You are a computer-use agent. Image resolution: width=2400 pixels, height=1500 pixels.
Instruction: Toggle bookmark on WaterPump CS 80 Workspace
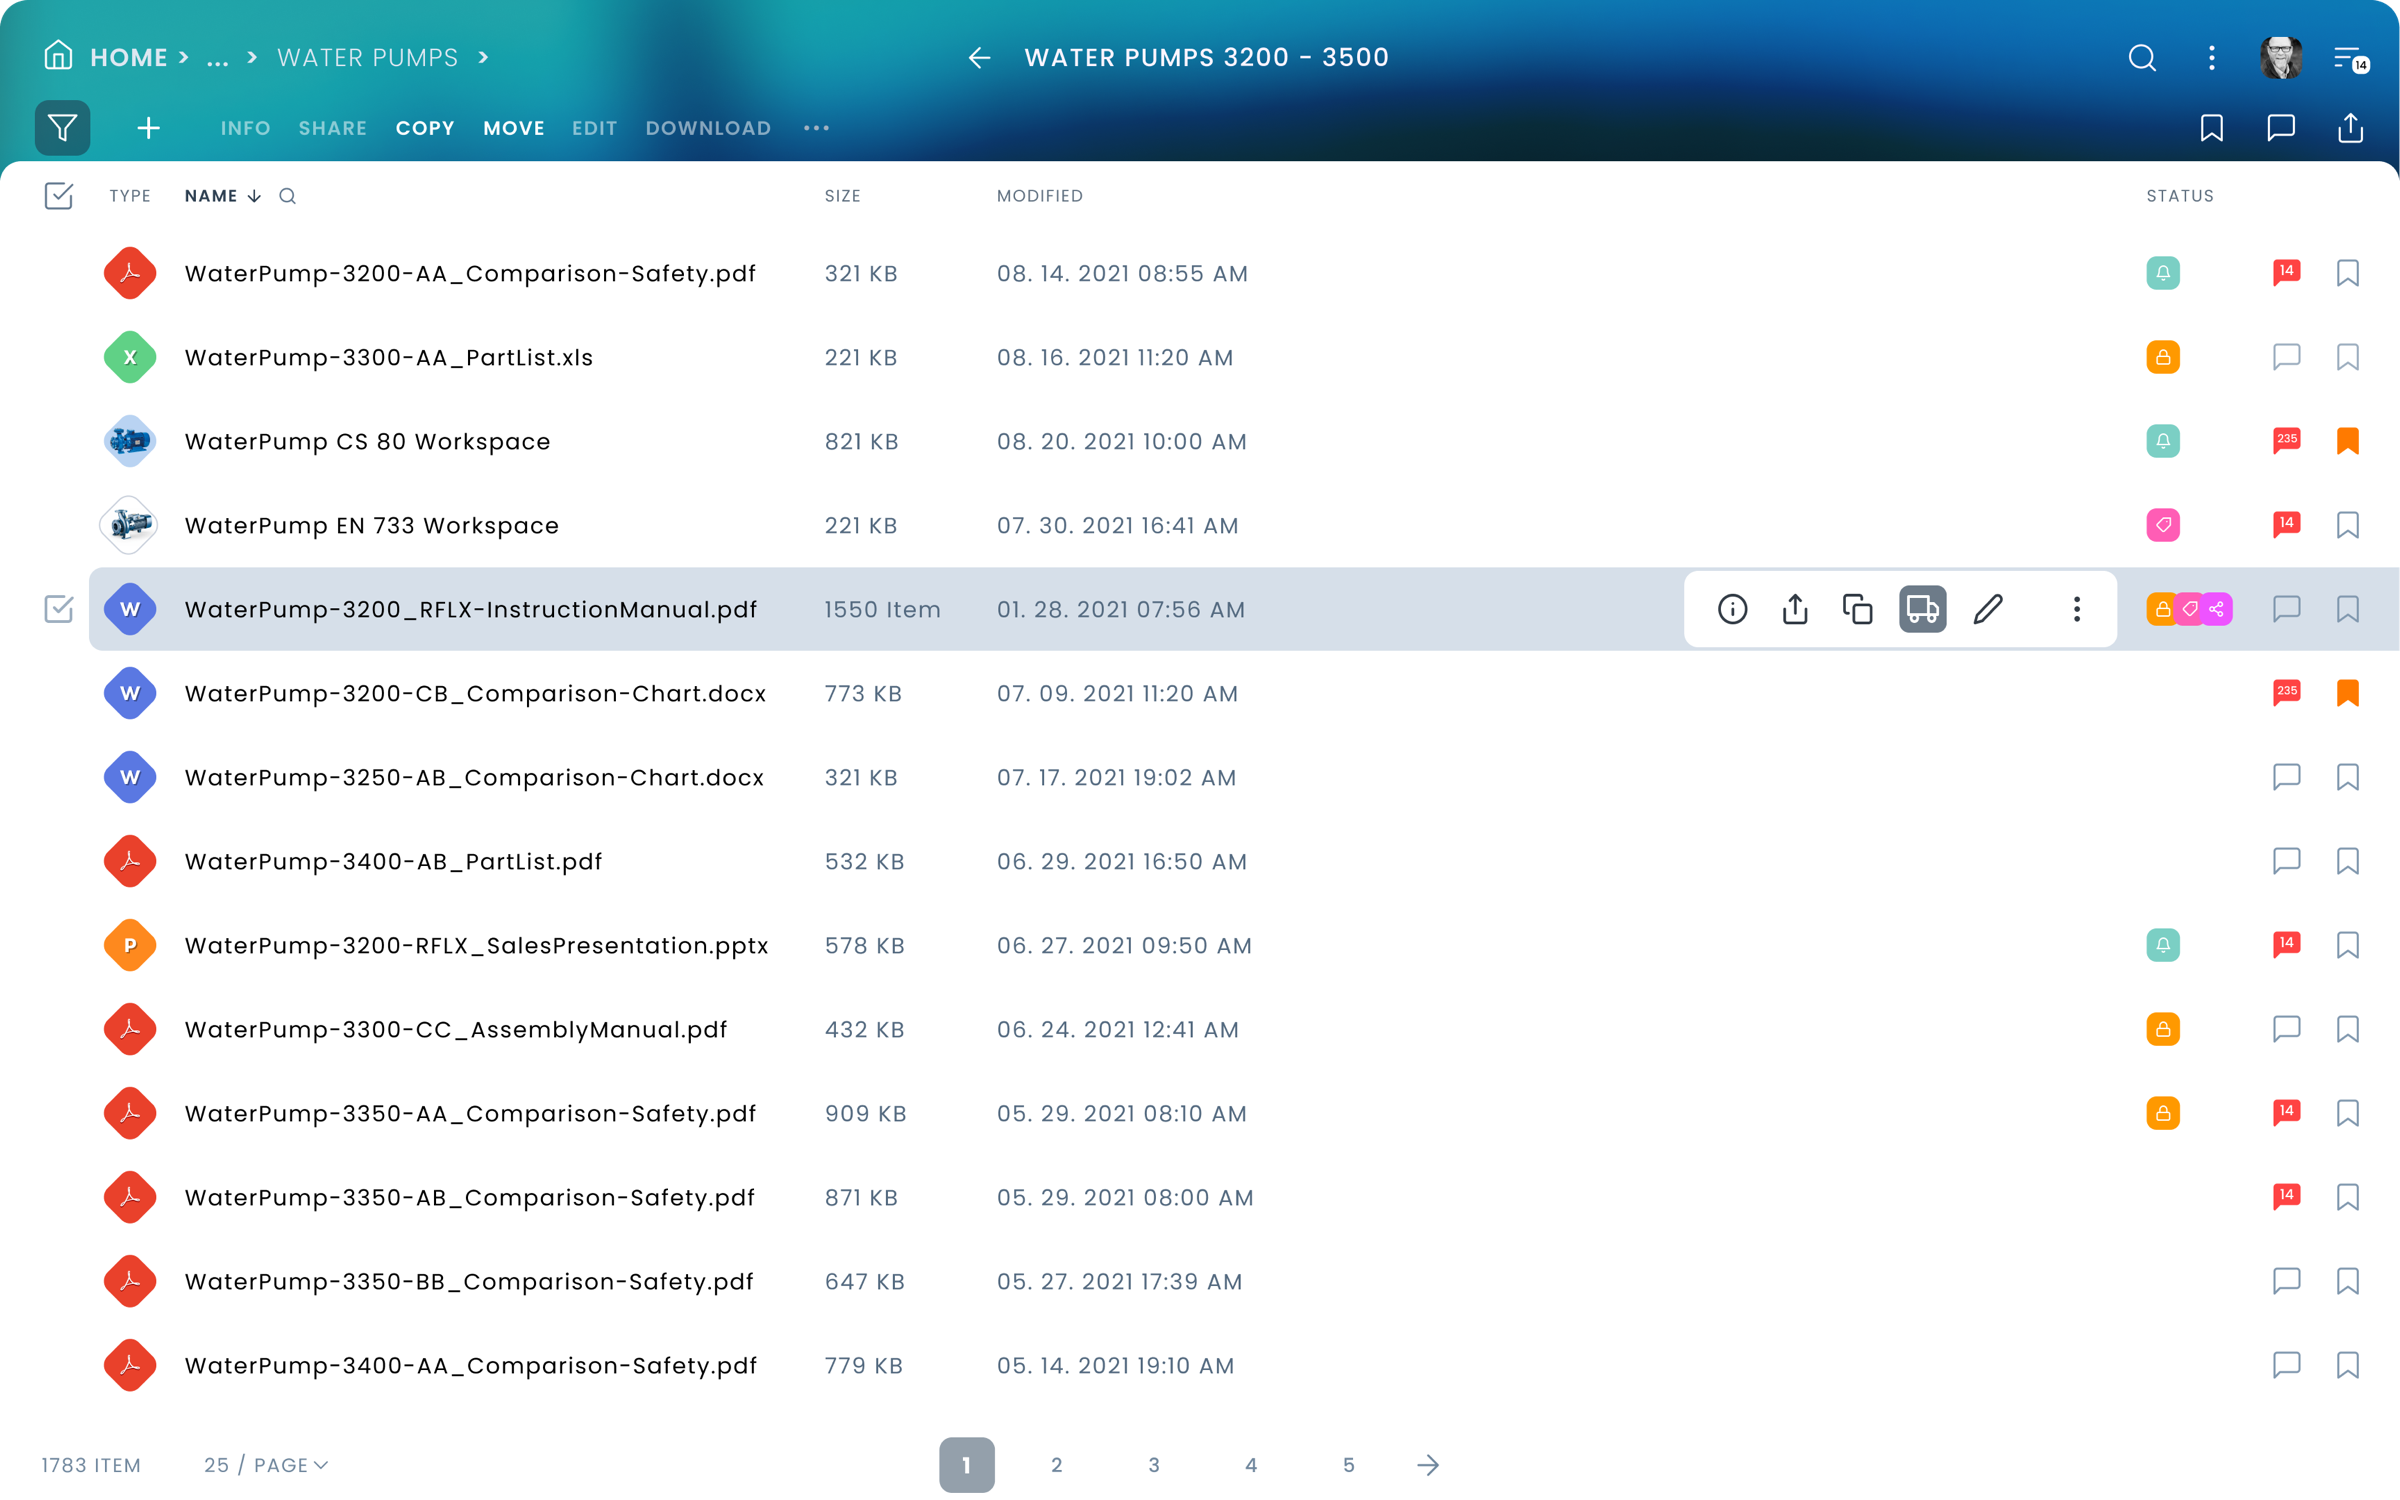(2347, 441)
